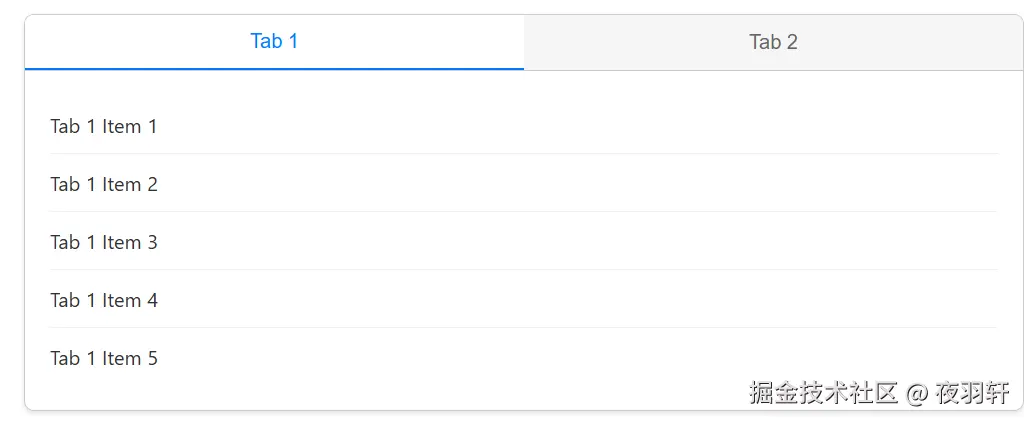Click the trailing number 5 in the last list item
This screenshot has height=421, width=1024.
click(x=152, y=359)
